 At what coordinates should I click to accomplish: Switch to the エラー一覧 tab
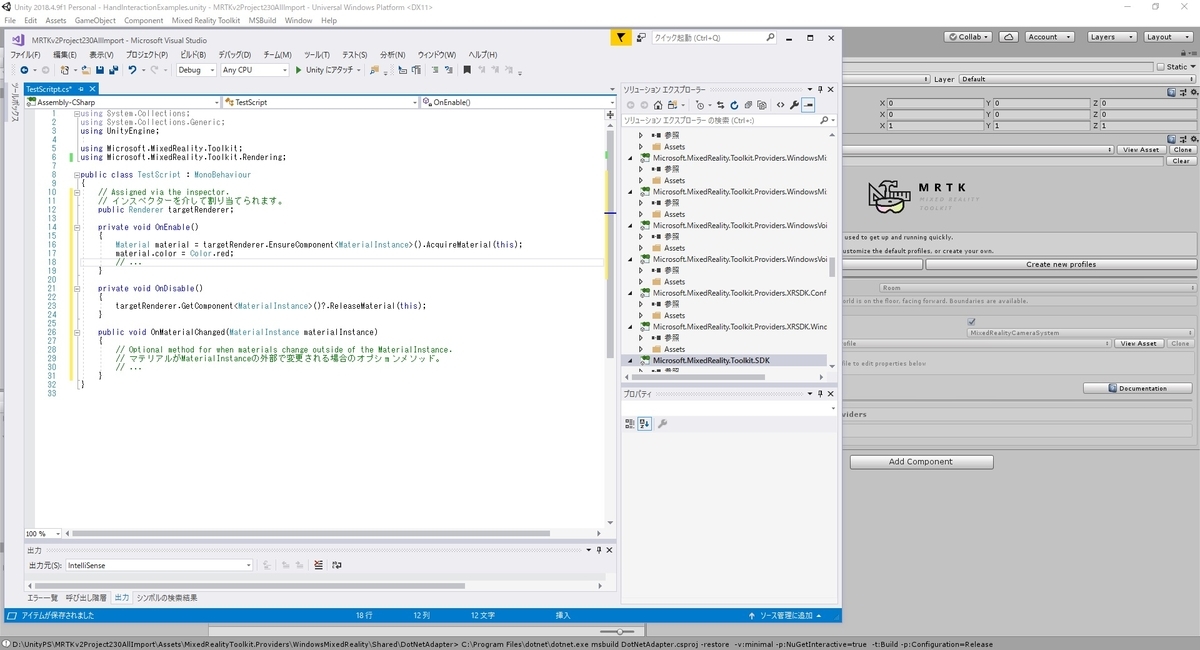[42, 598]
